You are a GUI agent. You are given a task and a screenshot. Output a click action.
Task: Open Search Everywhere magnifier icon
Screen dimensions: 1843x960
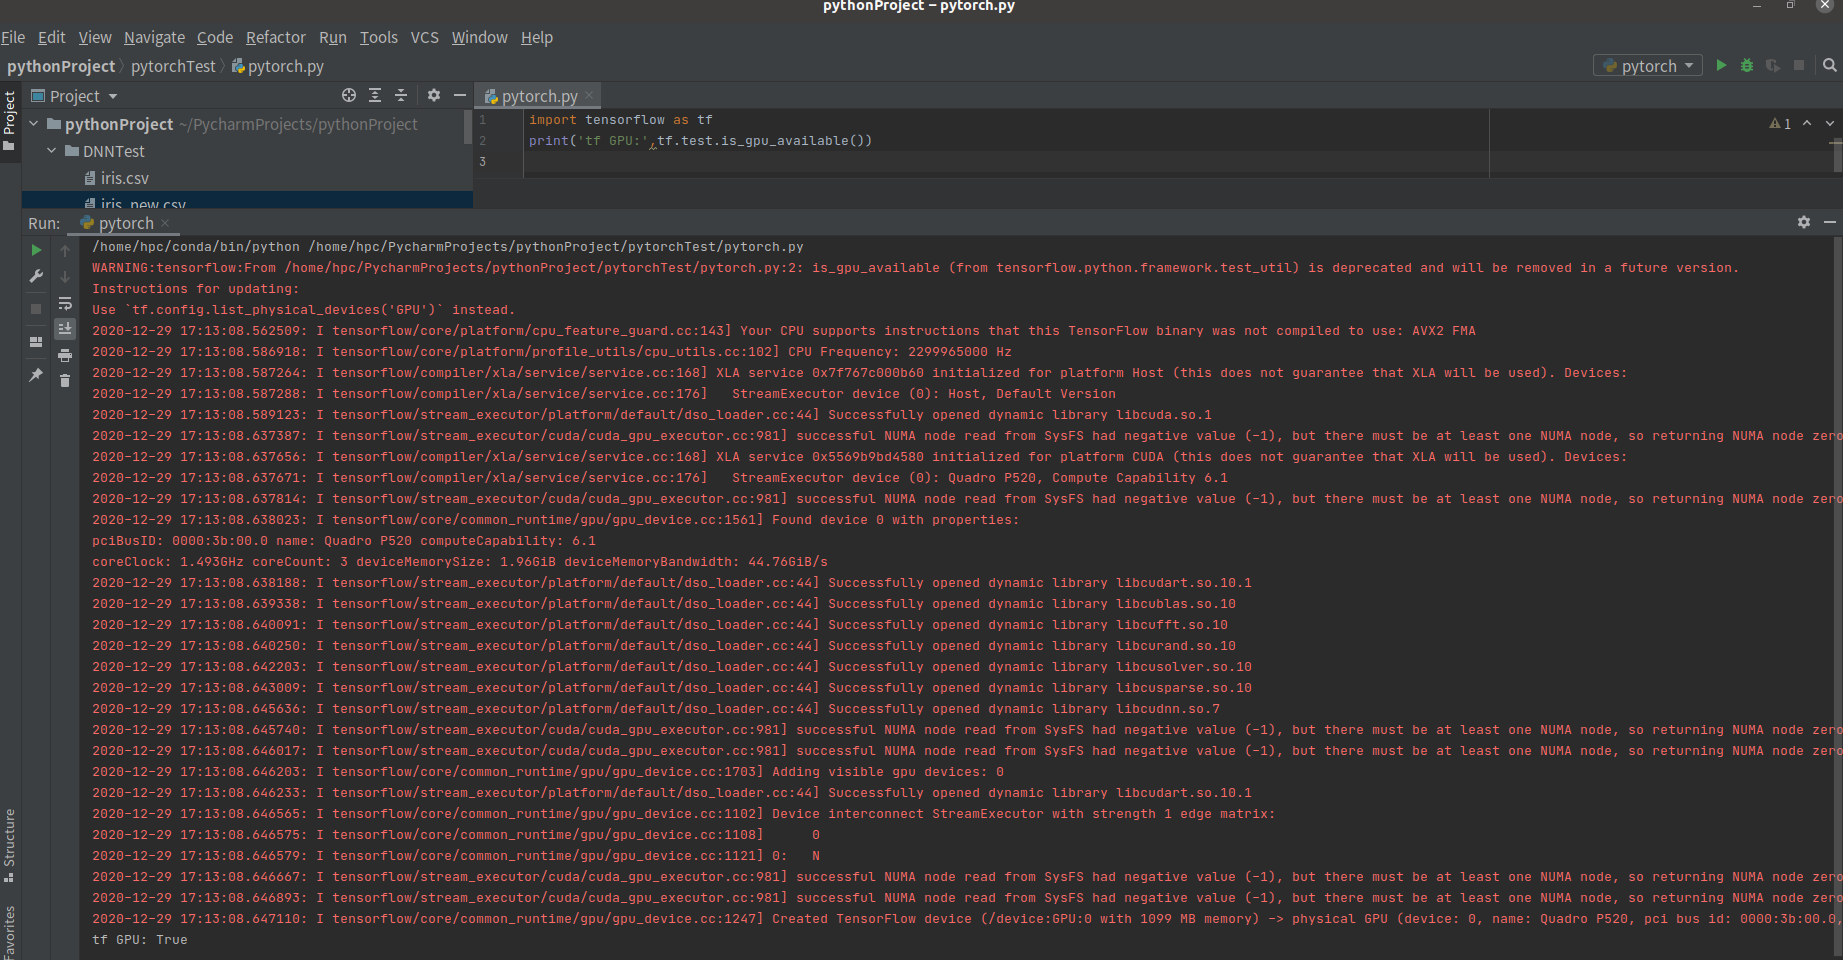[1829, 65]
